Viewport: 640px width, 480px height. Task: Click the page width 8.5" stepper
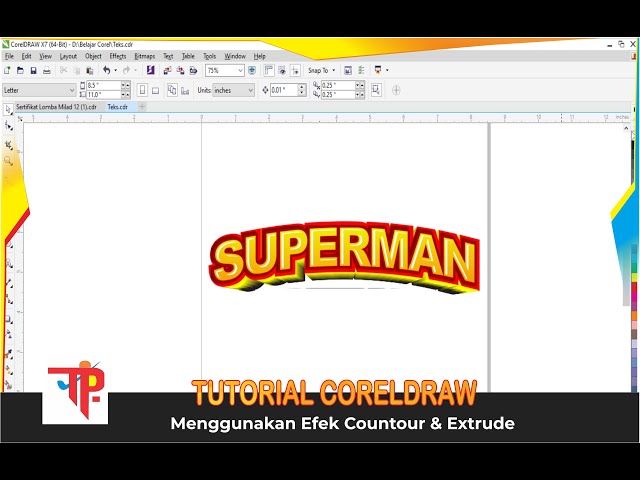126,85
